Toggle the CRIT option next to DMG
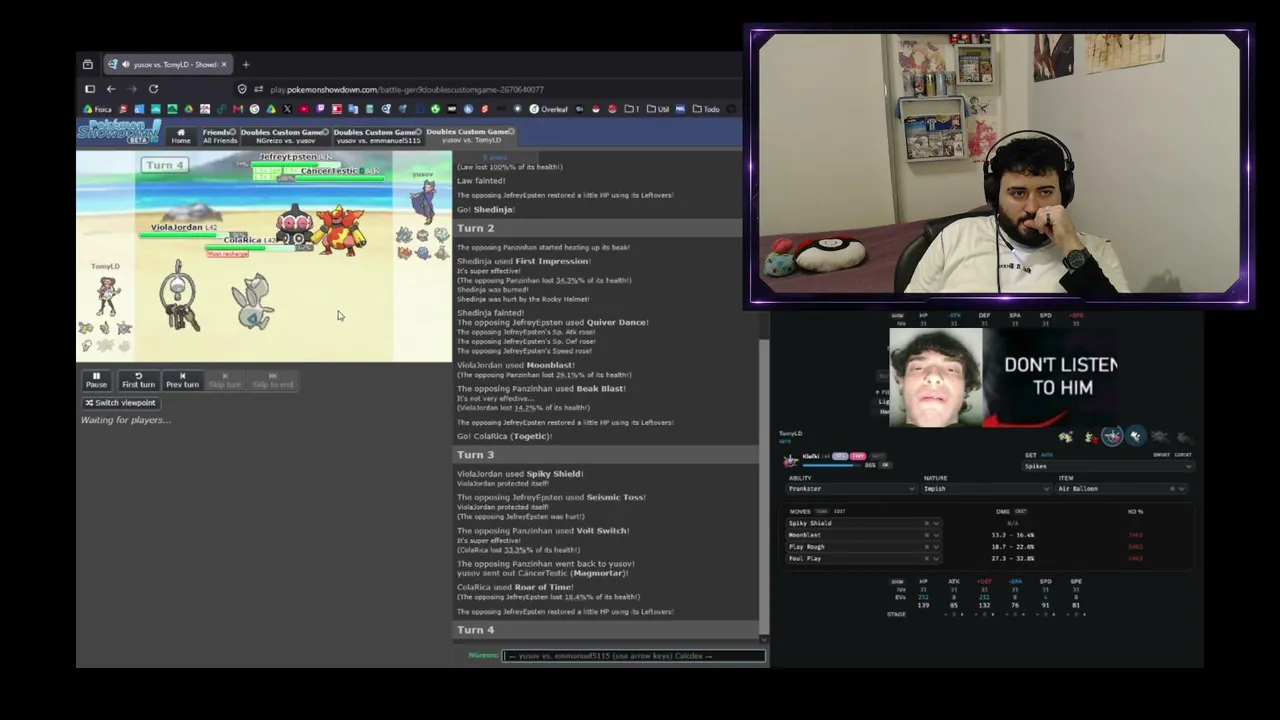The width and height of the screenshot is (1280, 720). point(1020,511)
